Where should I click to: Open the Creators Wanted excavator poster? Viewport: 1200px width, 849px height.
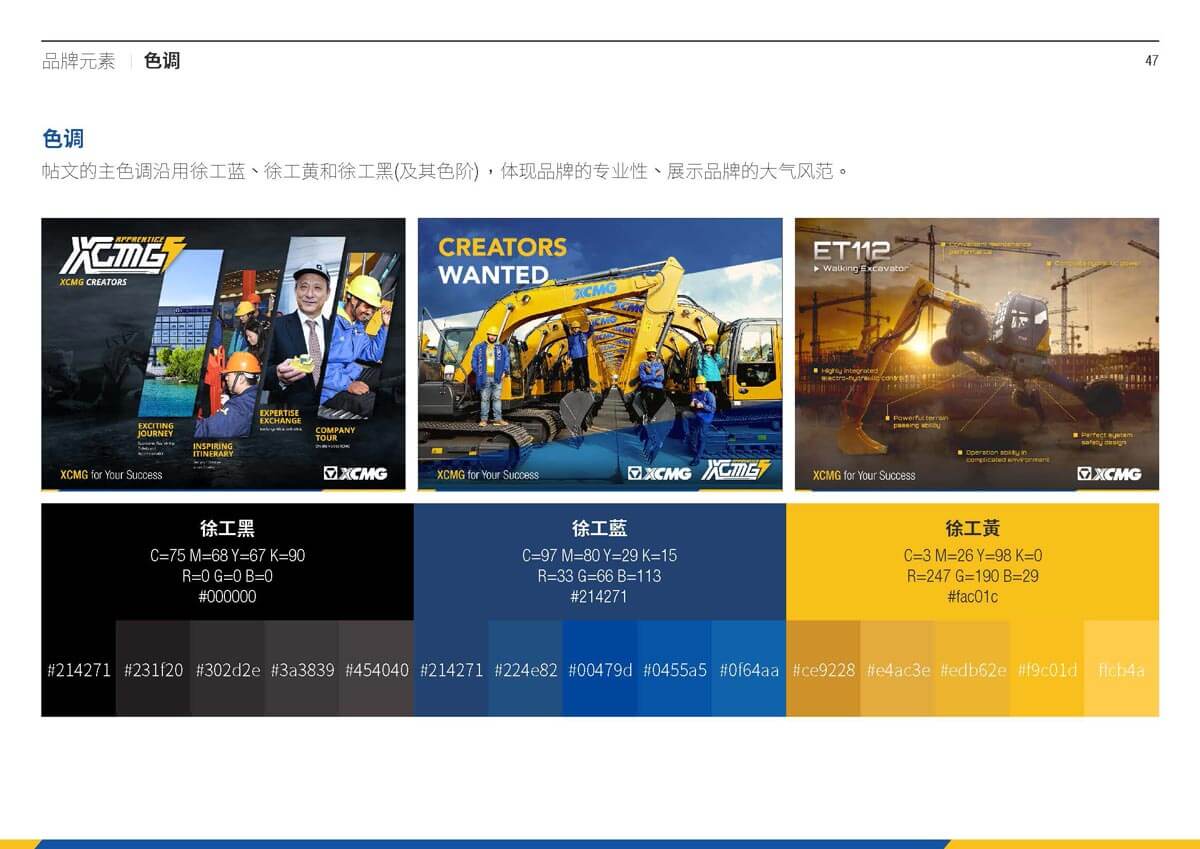click(x=600, y=355)
